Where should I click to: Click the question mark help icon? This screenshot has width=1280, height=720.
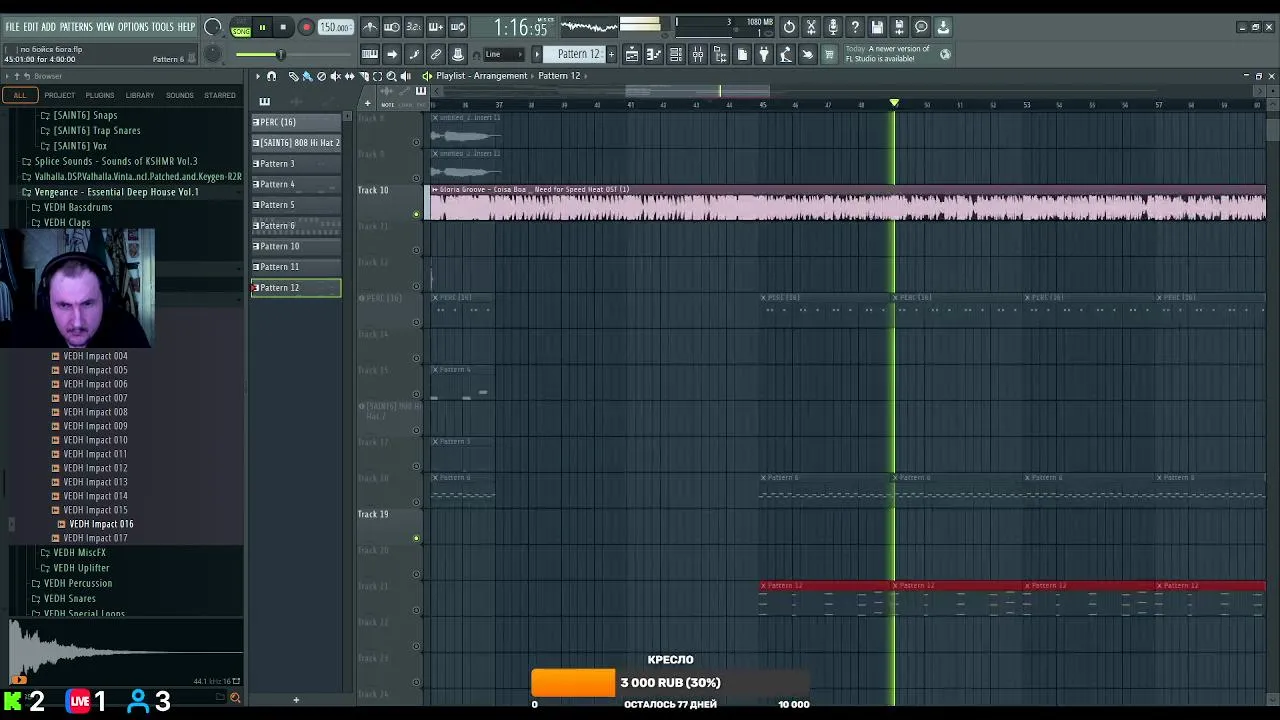[855, 27]
